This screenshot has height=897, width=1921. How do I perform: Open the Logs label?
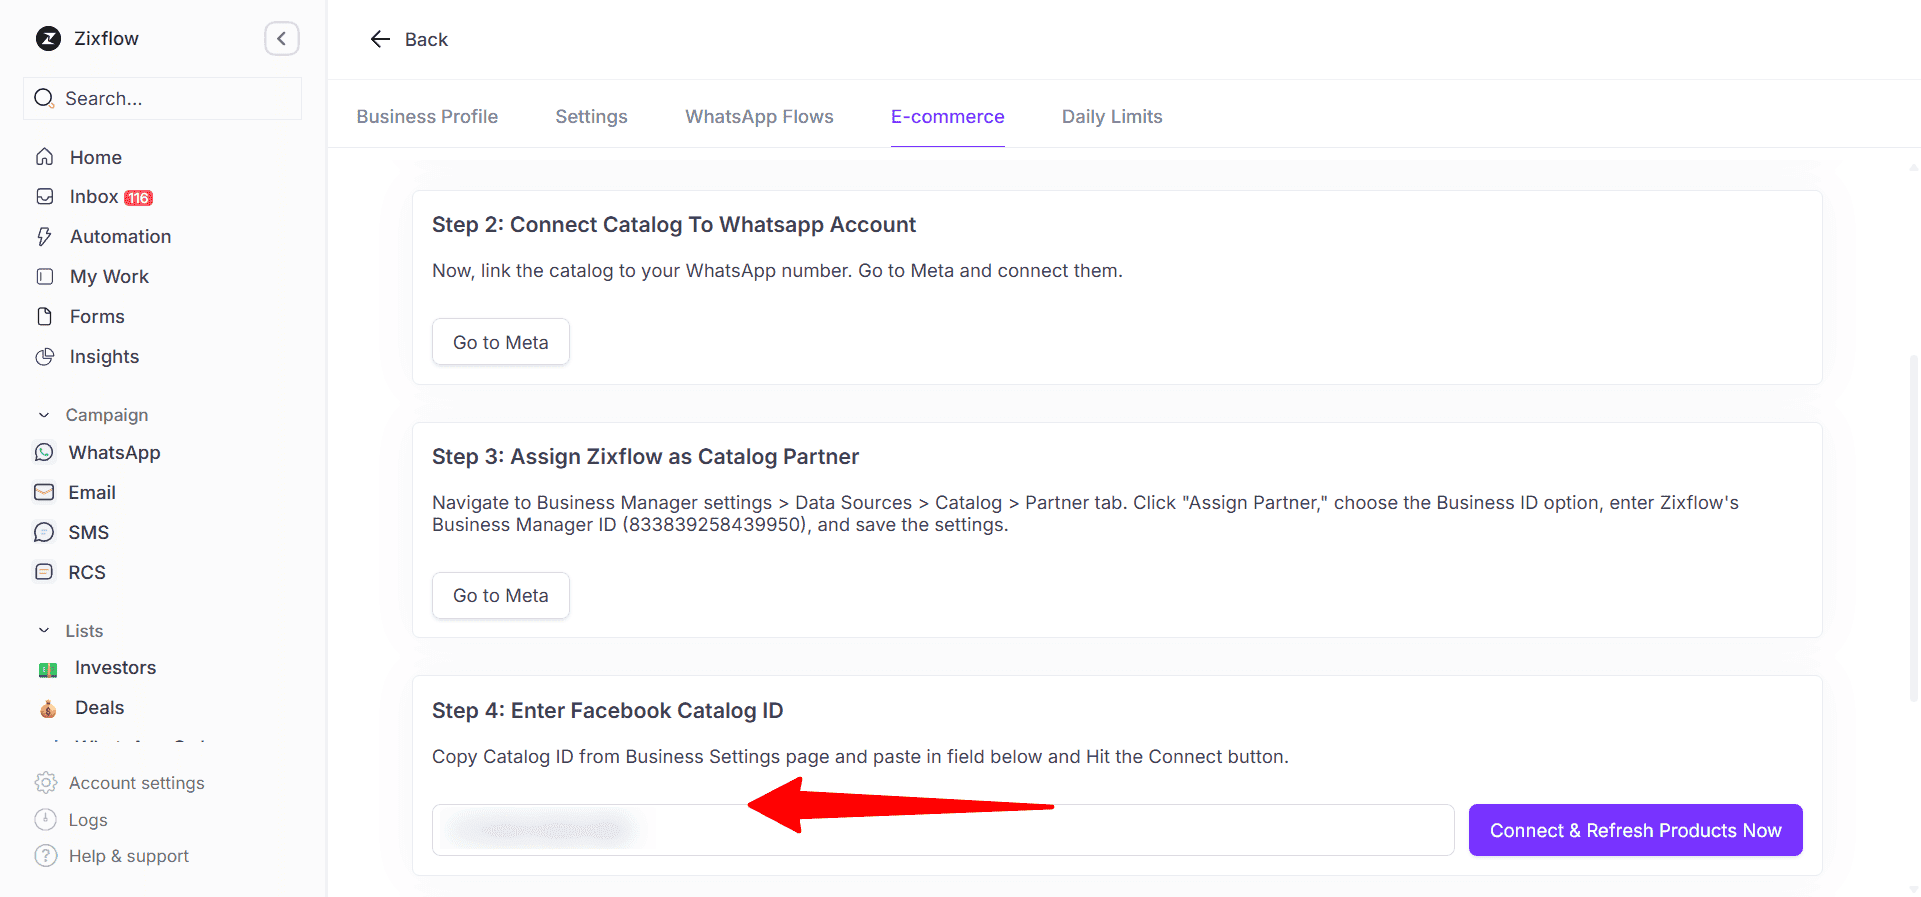[88, 820]
